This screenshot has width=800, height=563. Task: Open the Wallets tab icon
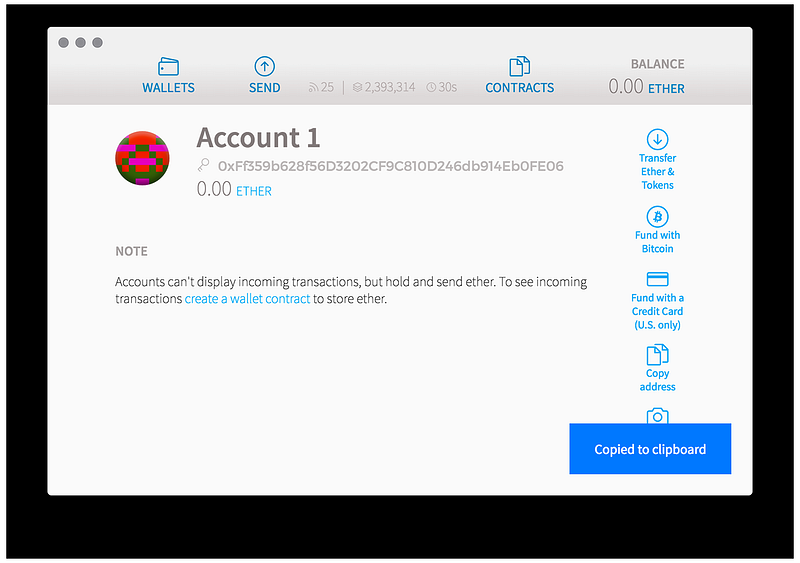click(x=168, y=66)
